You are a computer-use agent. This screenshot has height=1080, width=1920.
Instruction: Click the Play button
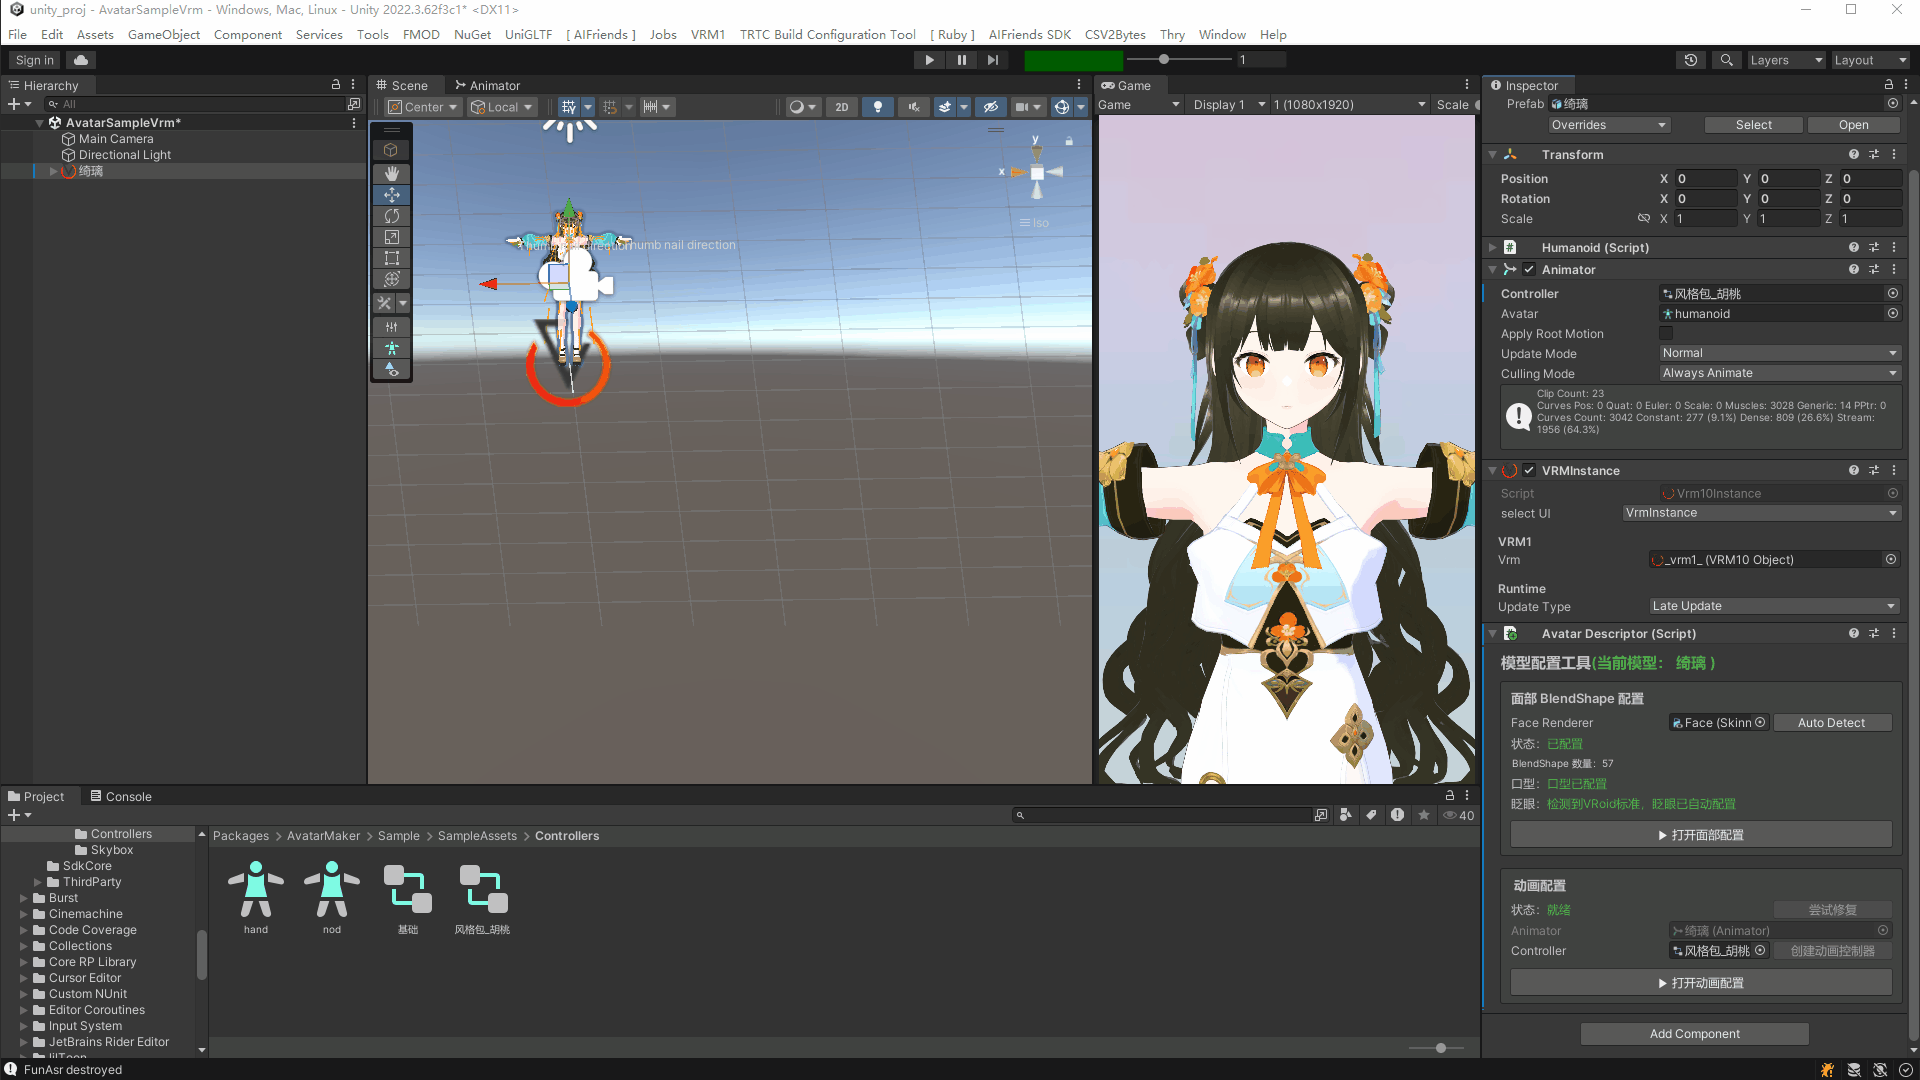click(929, 60)
